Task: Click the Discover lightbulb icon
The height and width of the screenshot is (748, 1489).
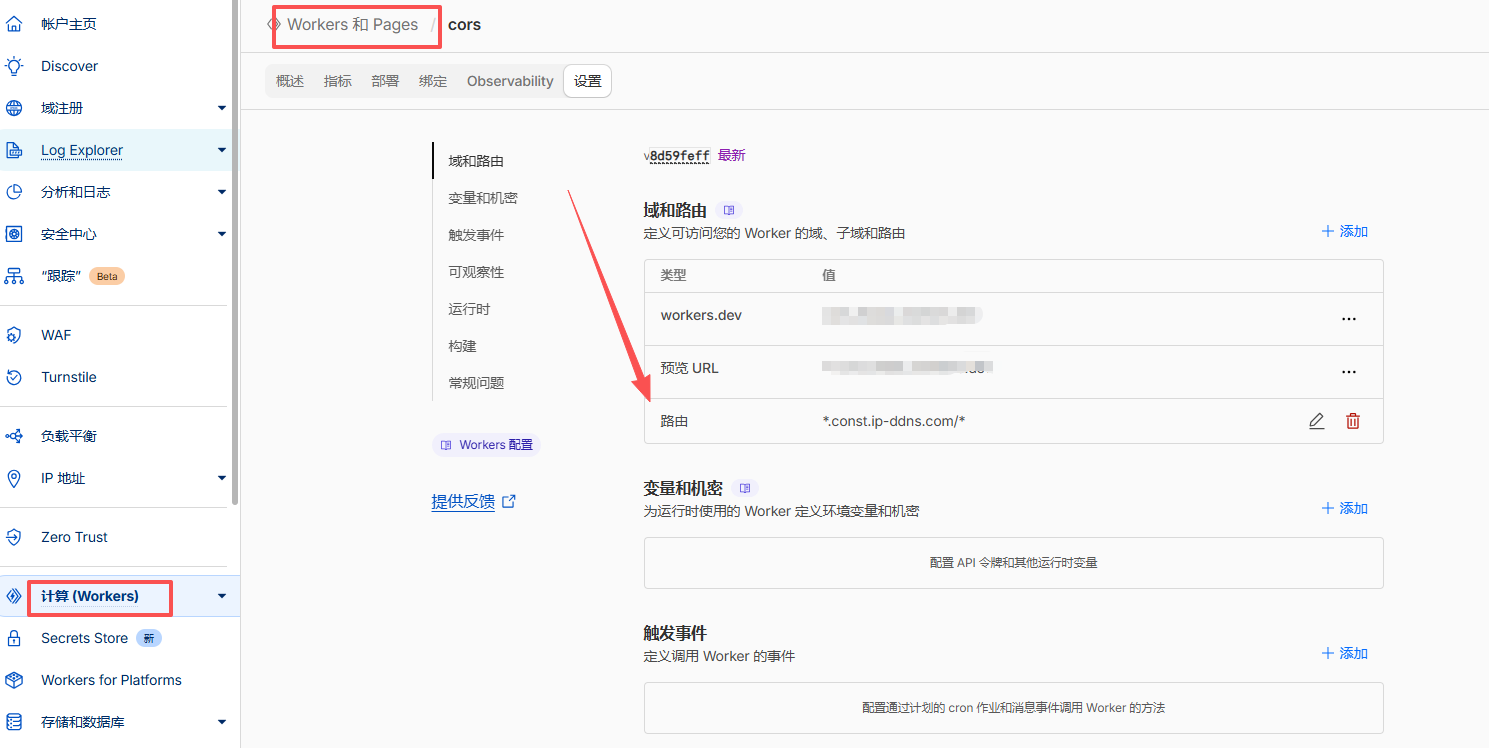Action: tap(14, 66)
